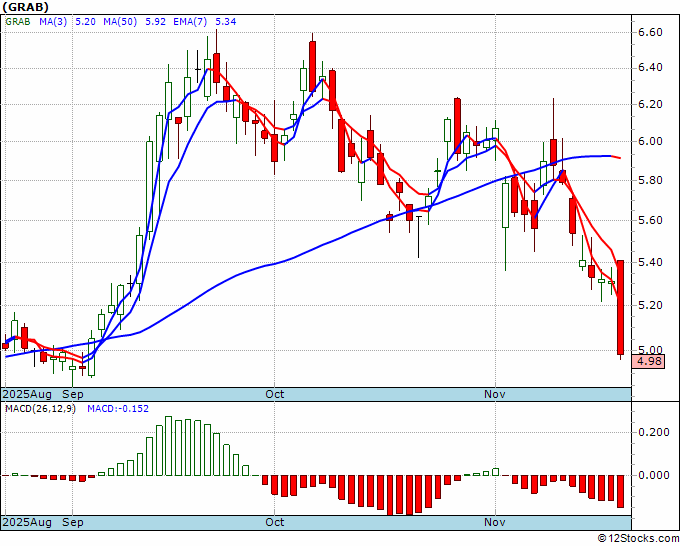This screenshot has width=680, height=546.
Task: Click the last large red candlestick
Action: pos(621,307)
